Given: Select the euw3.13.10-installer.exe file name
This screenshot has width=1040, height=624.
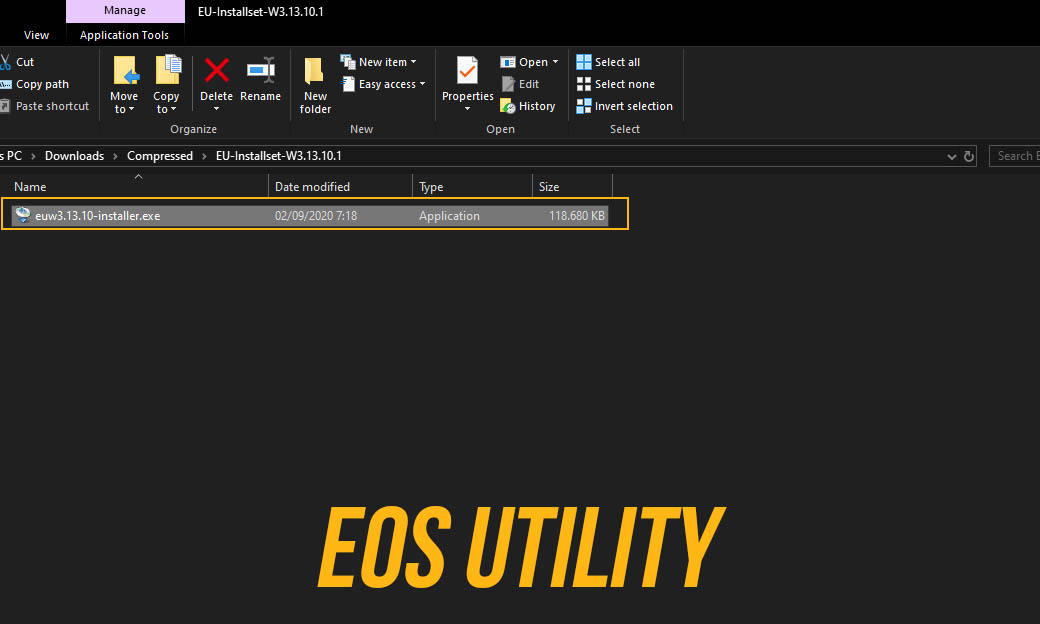Looking at the screenshot, I should 98,216.
